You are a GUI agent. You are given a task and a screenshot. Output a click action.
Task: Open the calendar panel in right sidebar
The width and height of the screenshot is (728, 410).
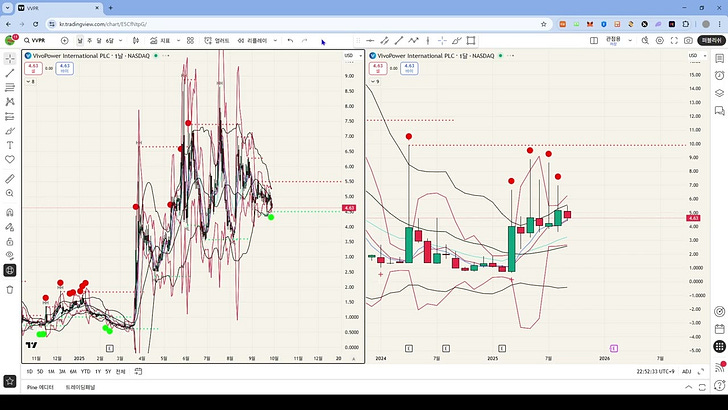click(x=720, y=329)
